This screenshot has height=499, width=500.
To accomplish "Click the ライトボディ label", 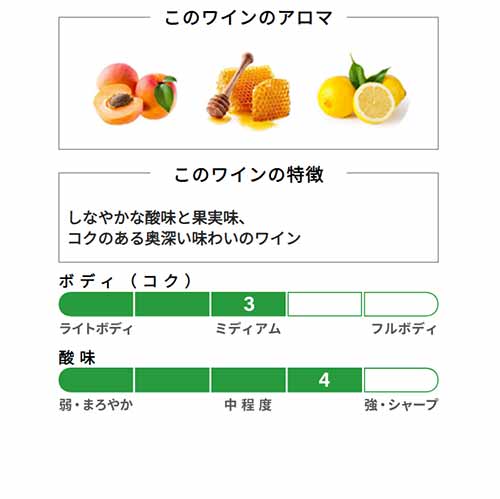I will 96,329.
